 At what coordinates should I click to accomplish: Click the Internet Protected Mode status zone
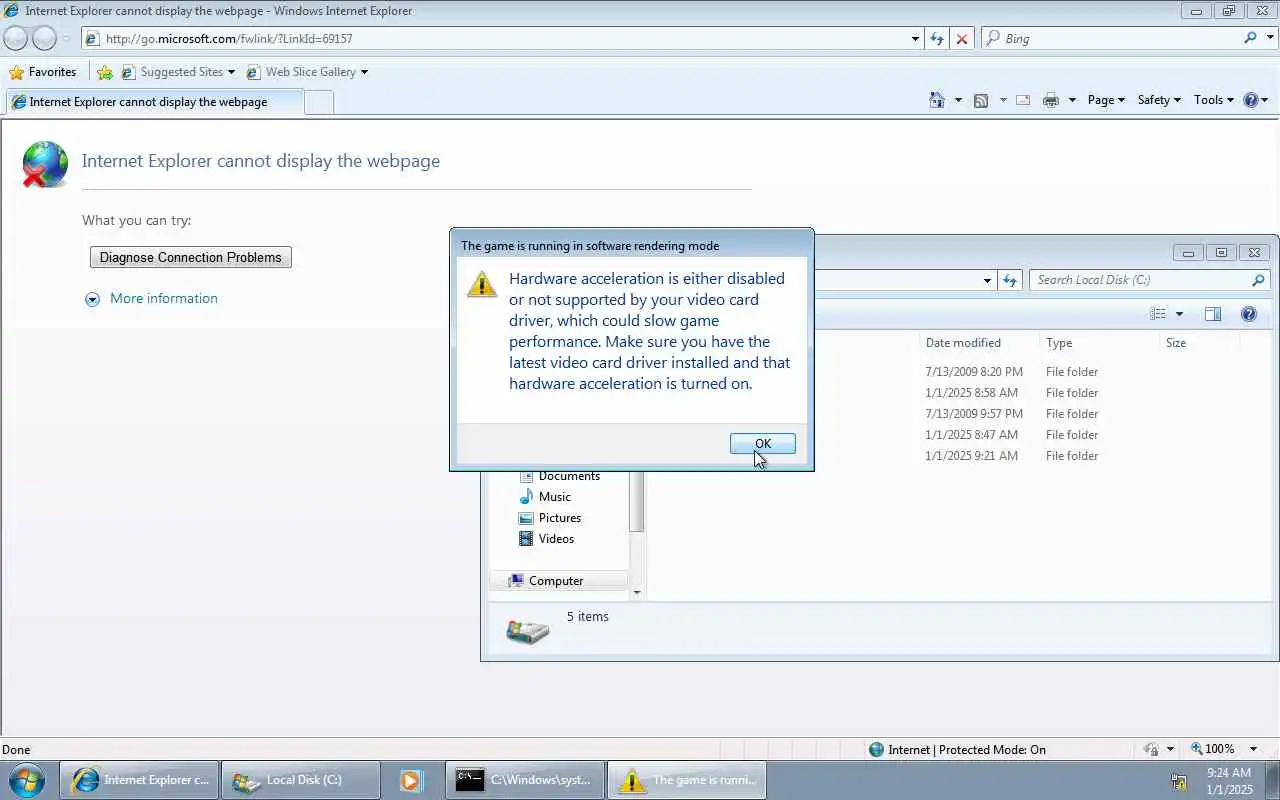pyautogui.click(x=957, y=749)
